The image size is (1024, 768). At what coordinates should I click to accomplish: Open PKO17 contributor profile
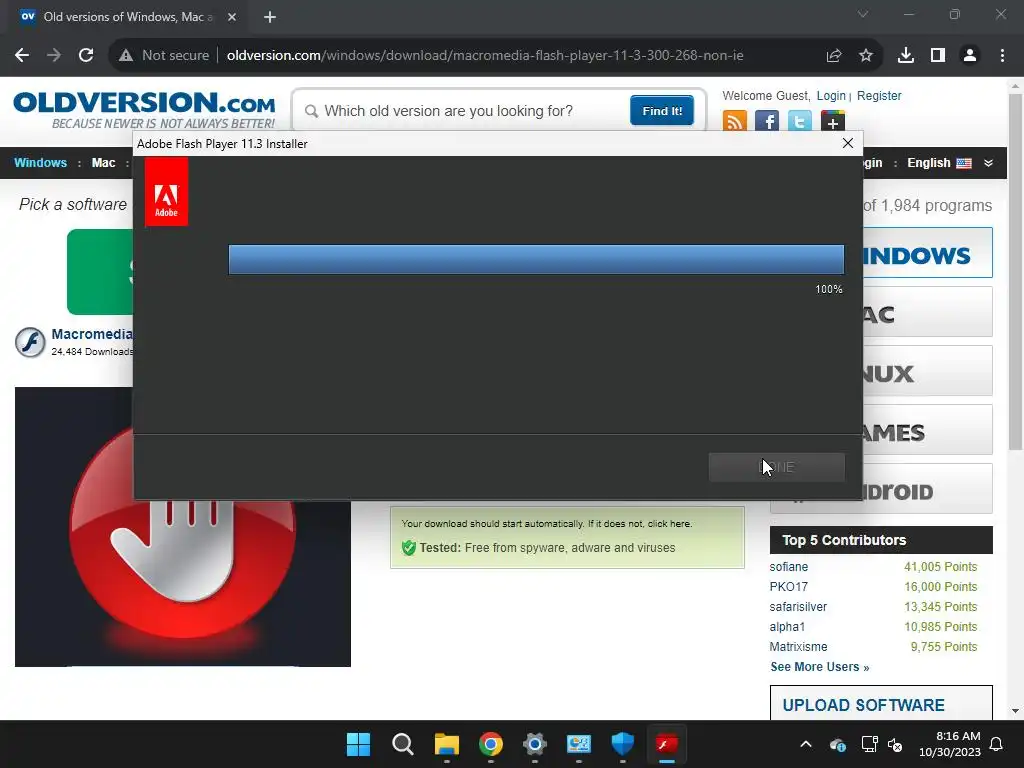tap(788, 586)
